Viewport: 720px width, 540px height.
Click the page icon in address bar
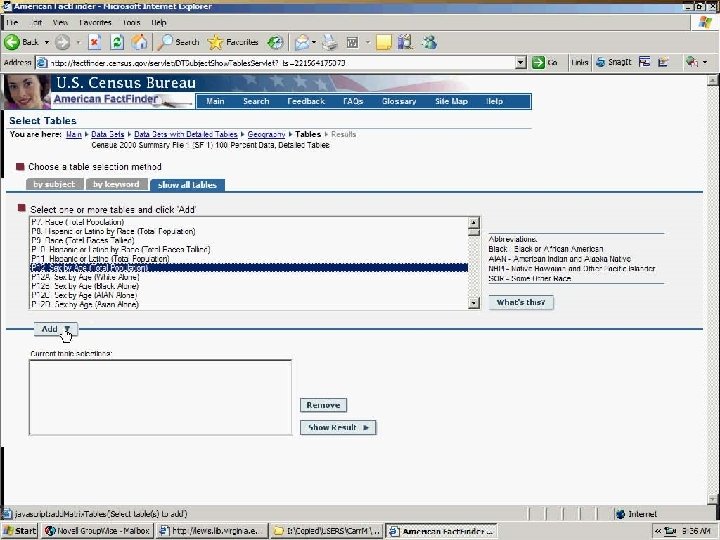(42, 62)
